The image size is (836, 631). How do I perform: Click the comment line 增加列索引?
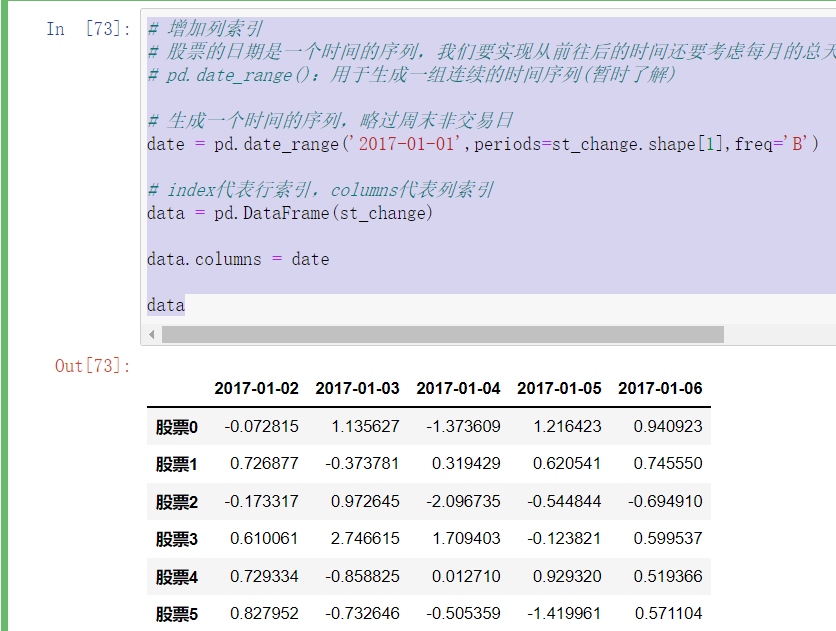point(205,29)
